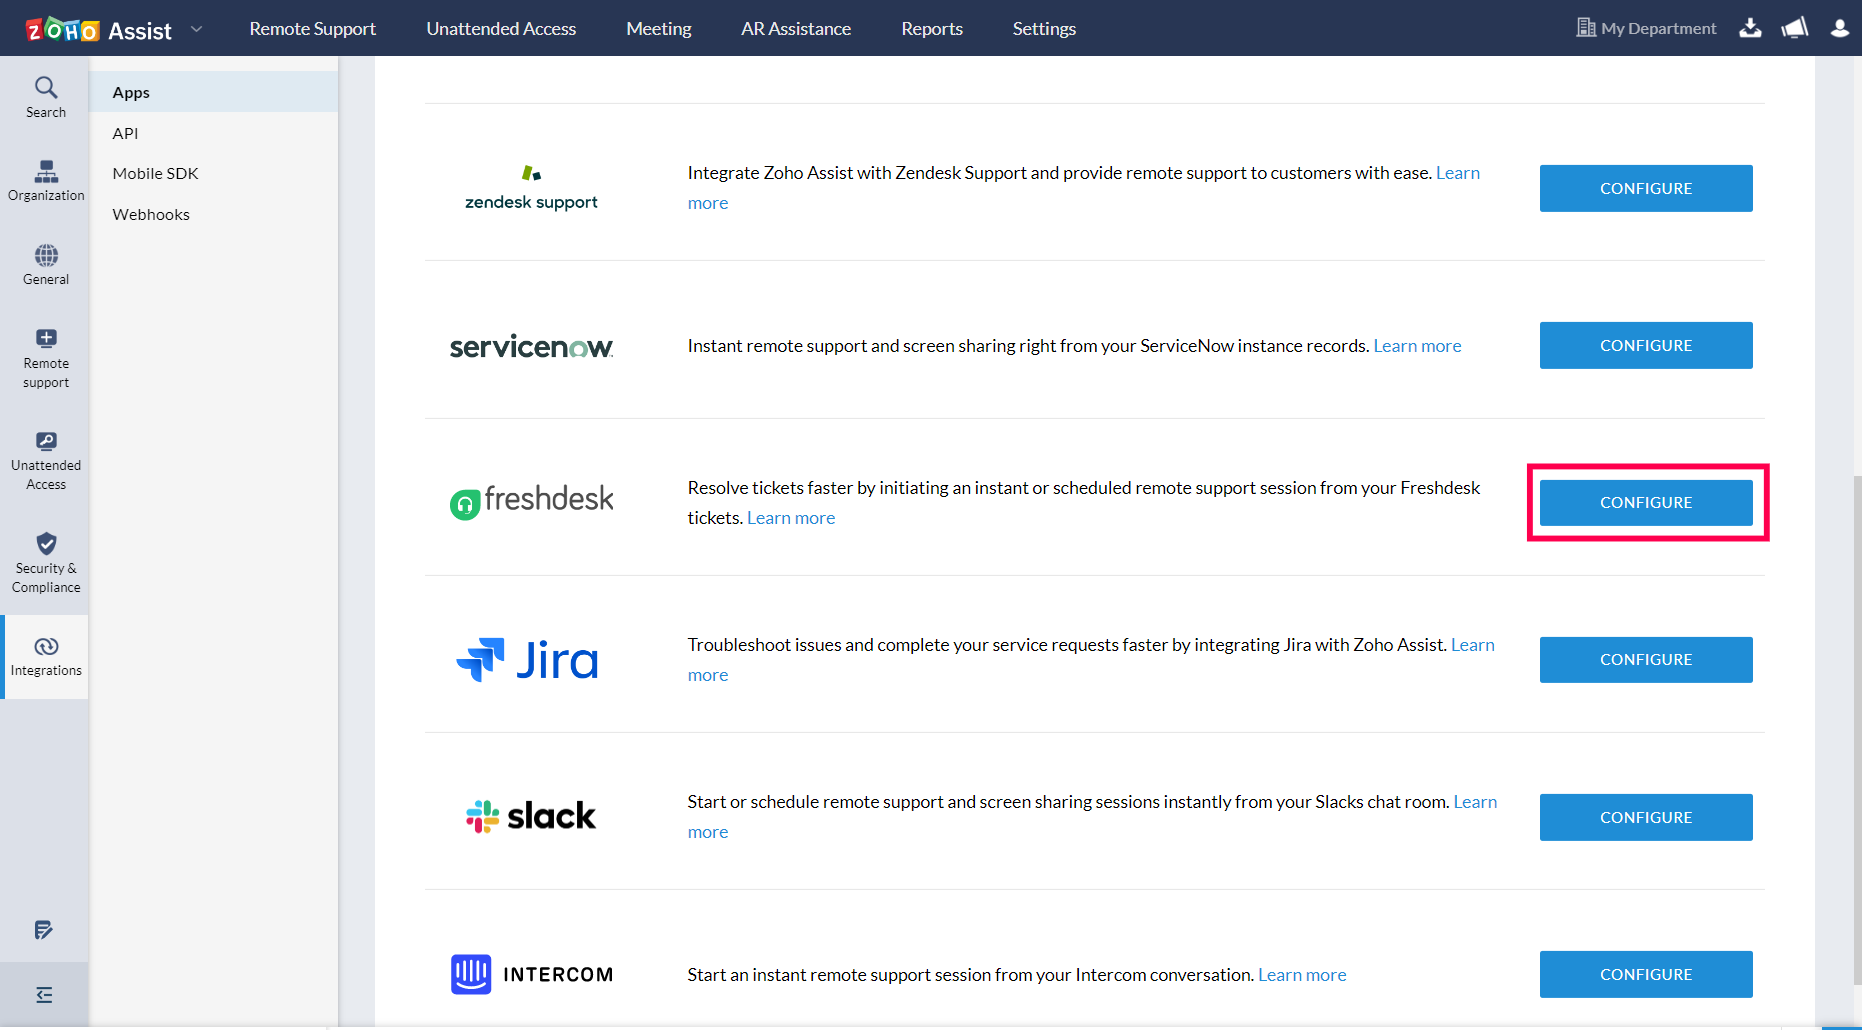Open Organization settings in sidebar
The image size is (1862, 1030).
pos(46,180)
